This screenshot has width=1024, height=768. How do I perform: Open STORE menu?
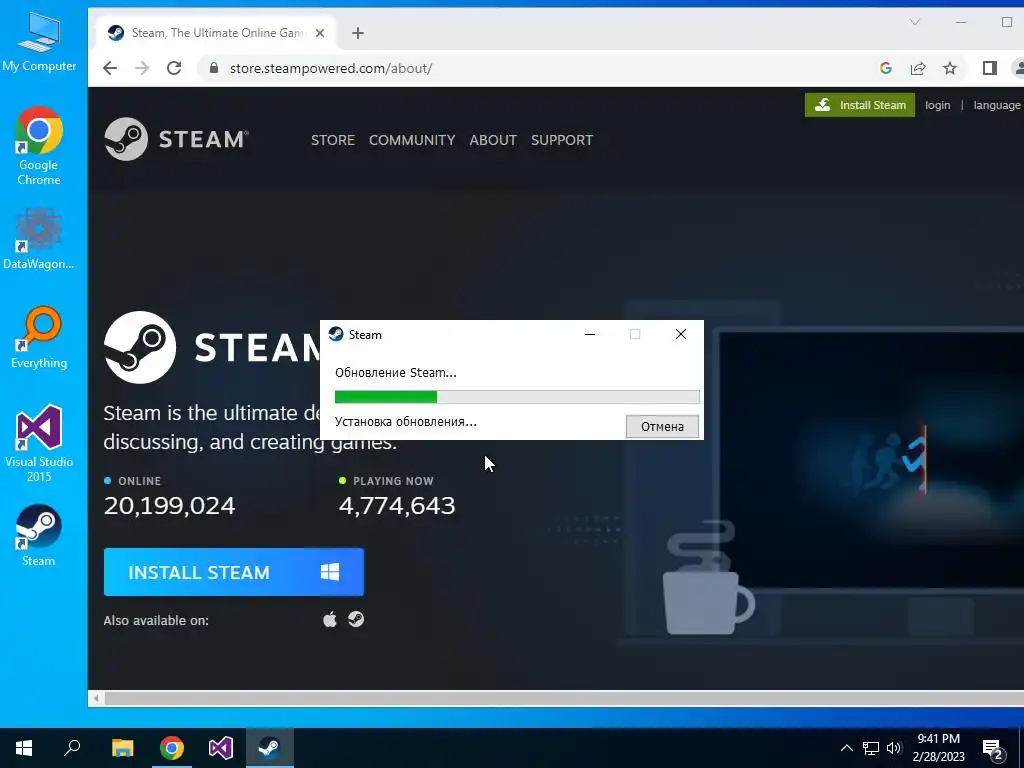[332, 140]
